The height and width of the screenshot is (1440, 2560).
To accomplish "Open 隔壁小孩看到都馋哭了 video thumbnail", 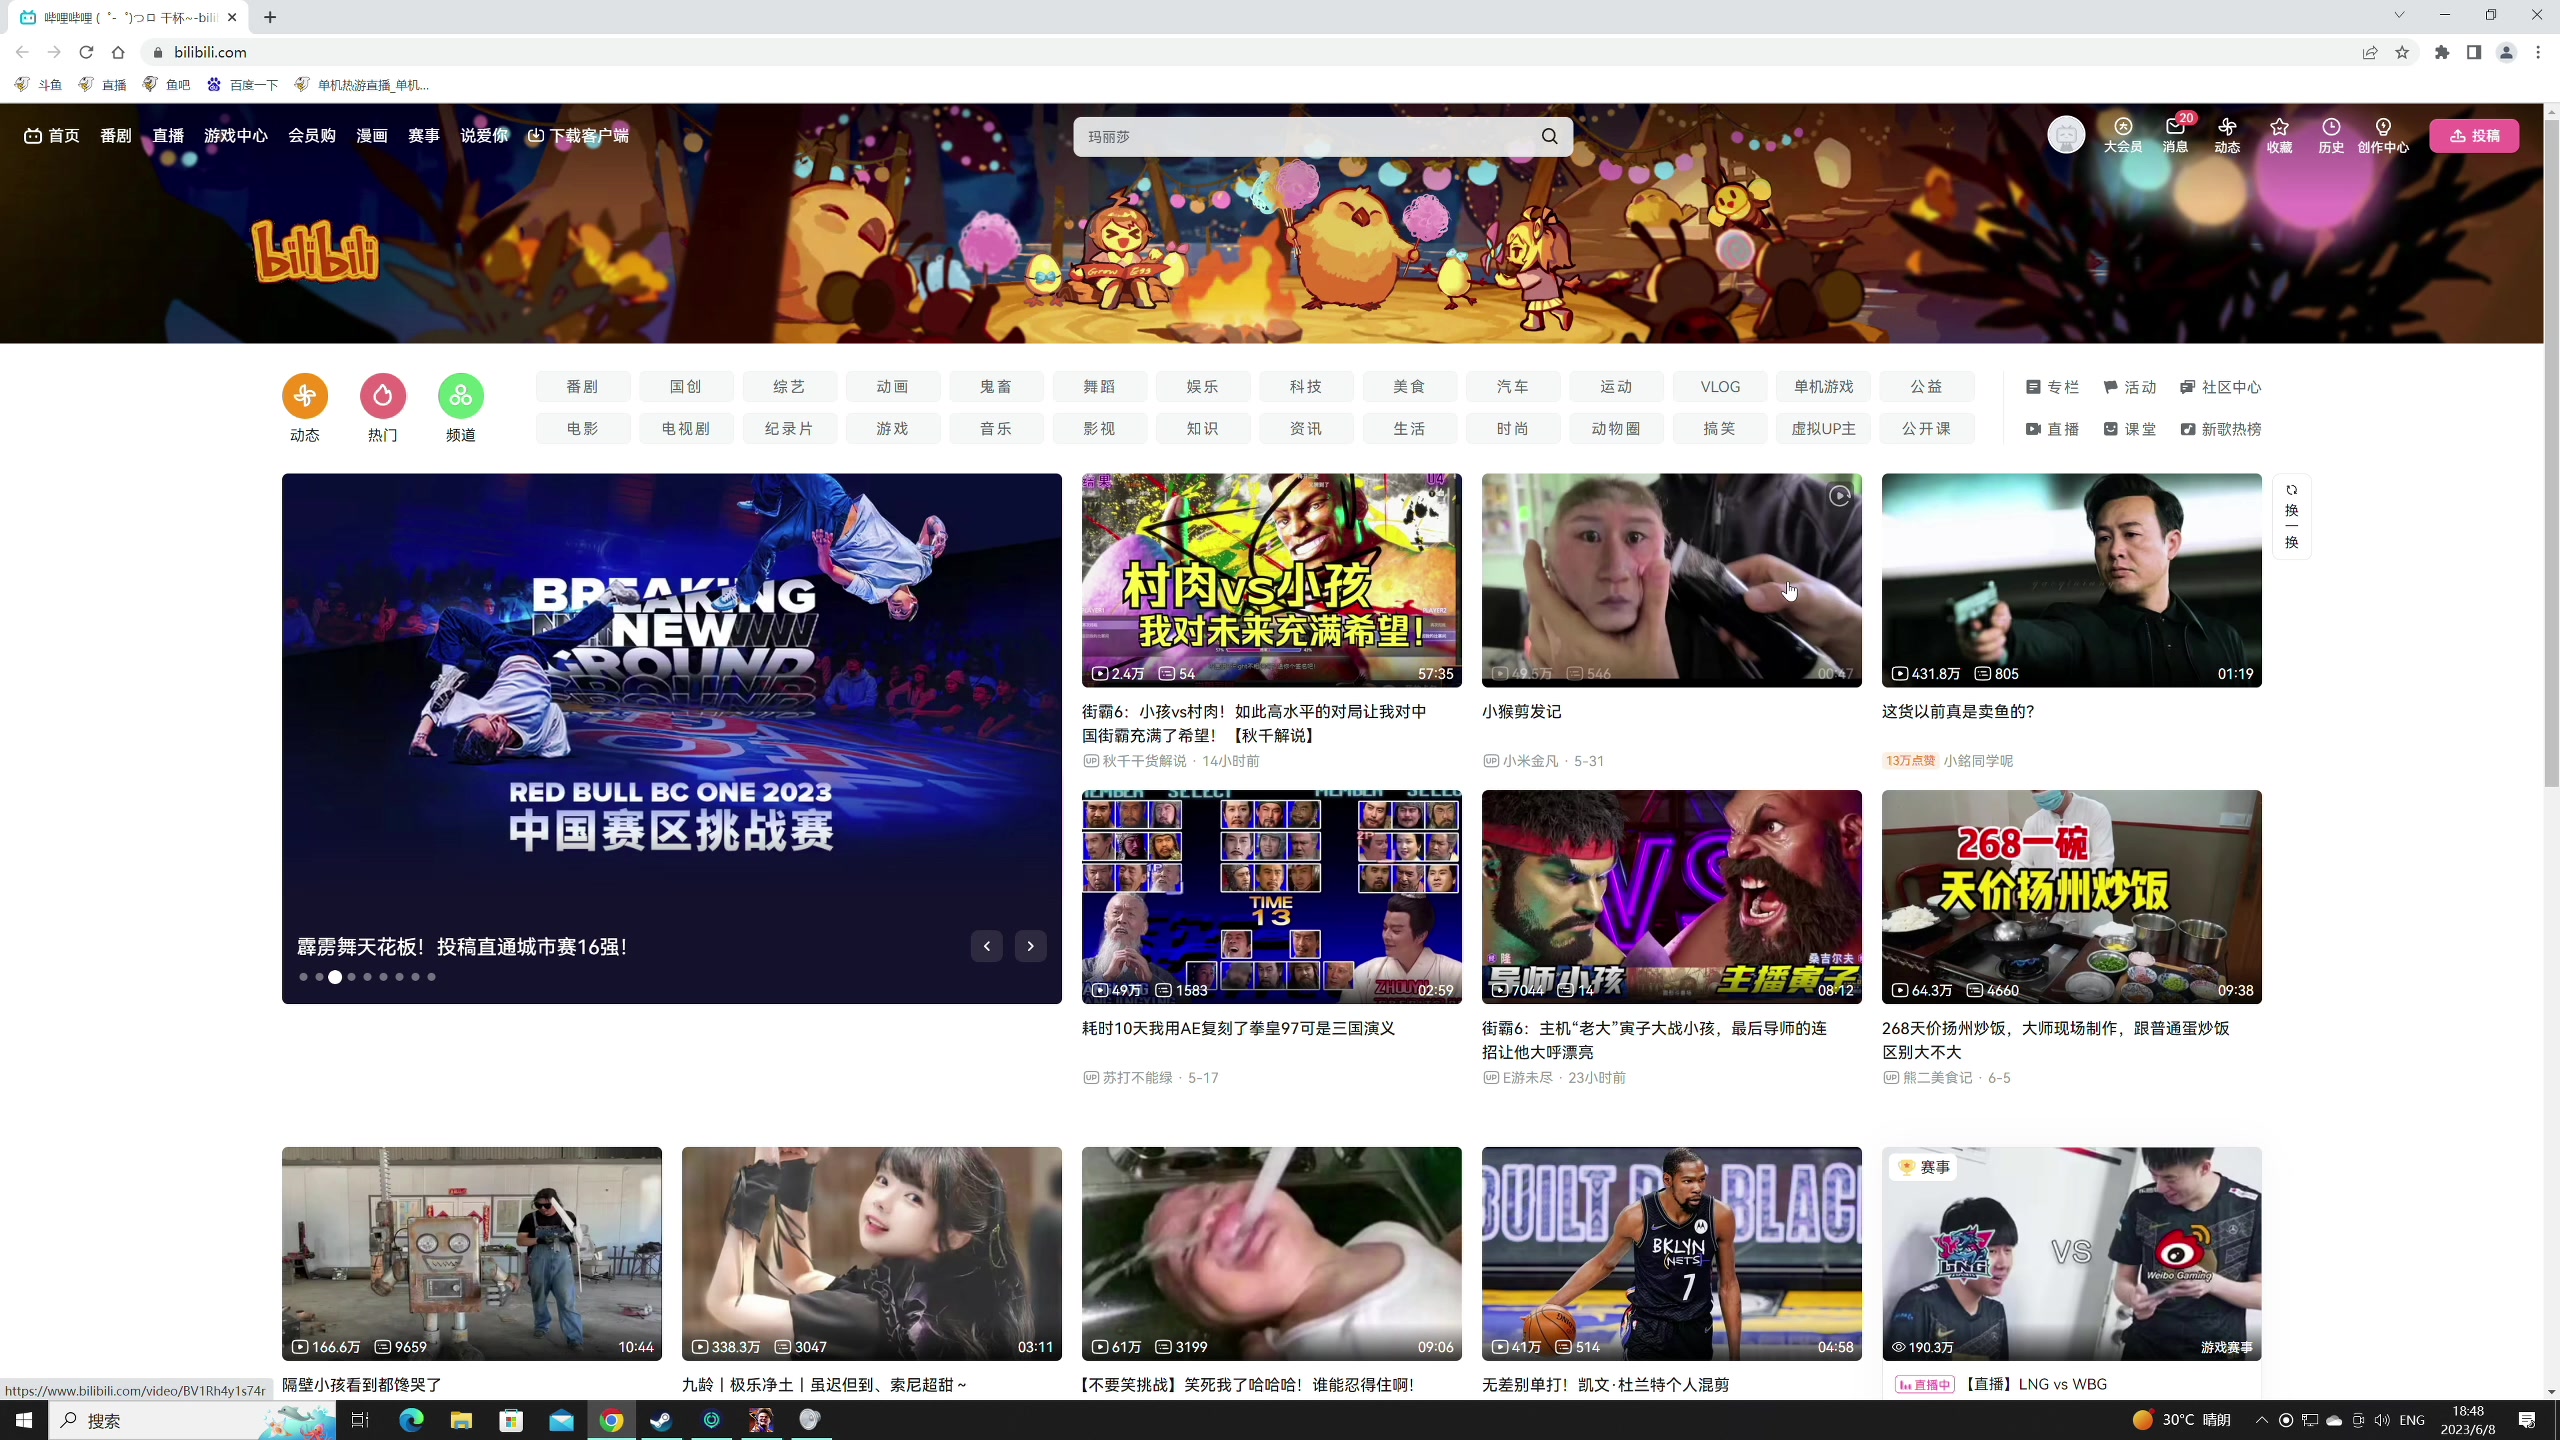I will [x=471, y=1254].
